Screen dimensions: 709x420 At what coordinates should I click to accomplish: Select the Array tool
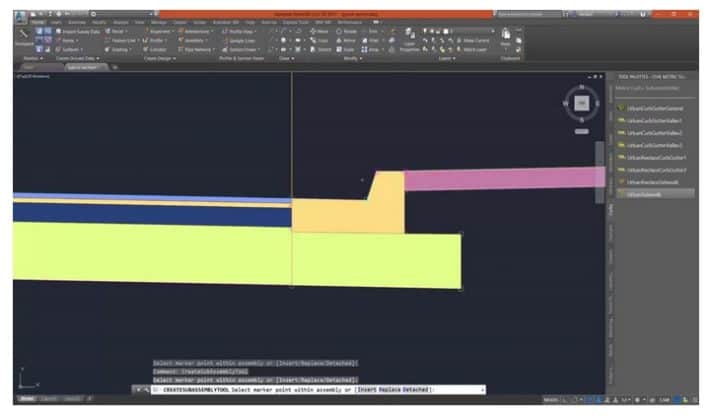pos(371,50)
